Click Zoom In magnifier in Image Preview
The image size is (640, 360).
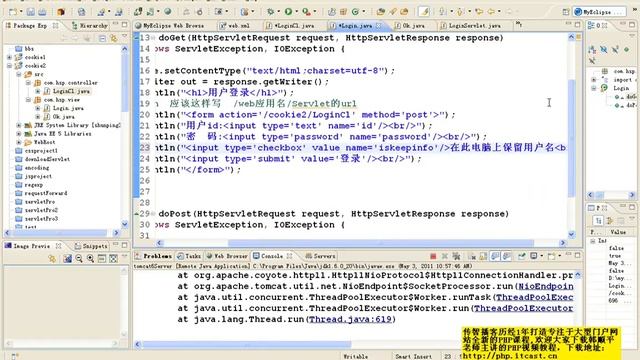point(90,258)
